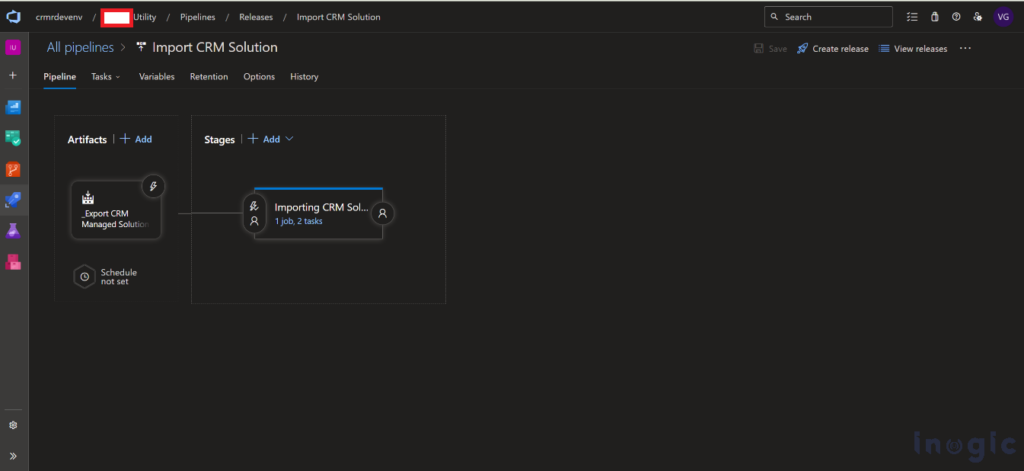
Task: Open the pre-deployment conditions icon
Action: [254, 213]
